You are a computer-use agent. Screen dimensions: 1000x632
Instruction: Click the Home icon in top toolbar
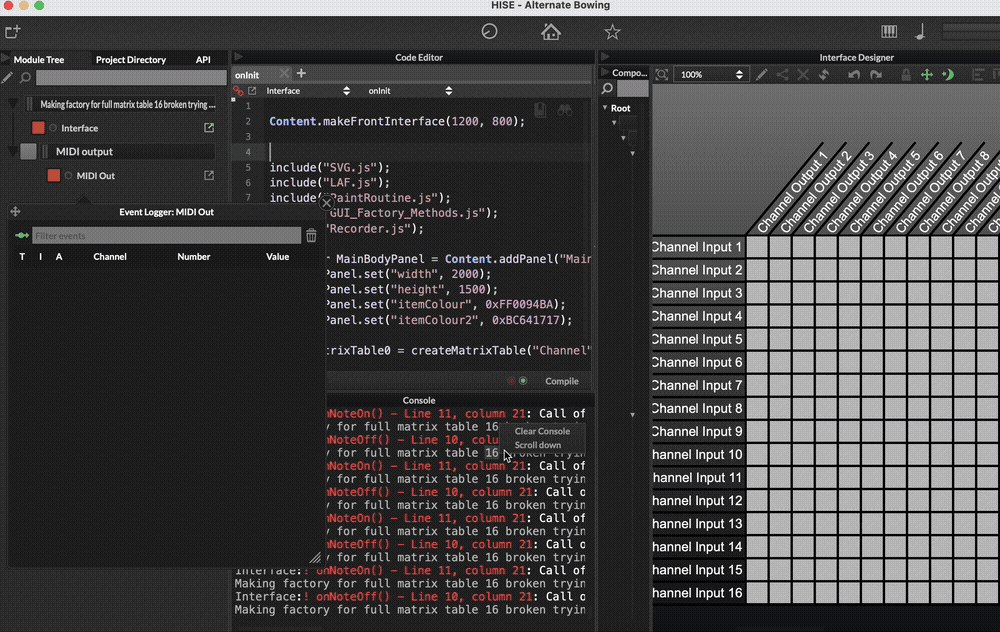click(551, 31)
